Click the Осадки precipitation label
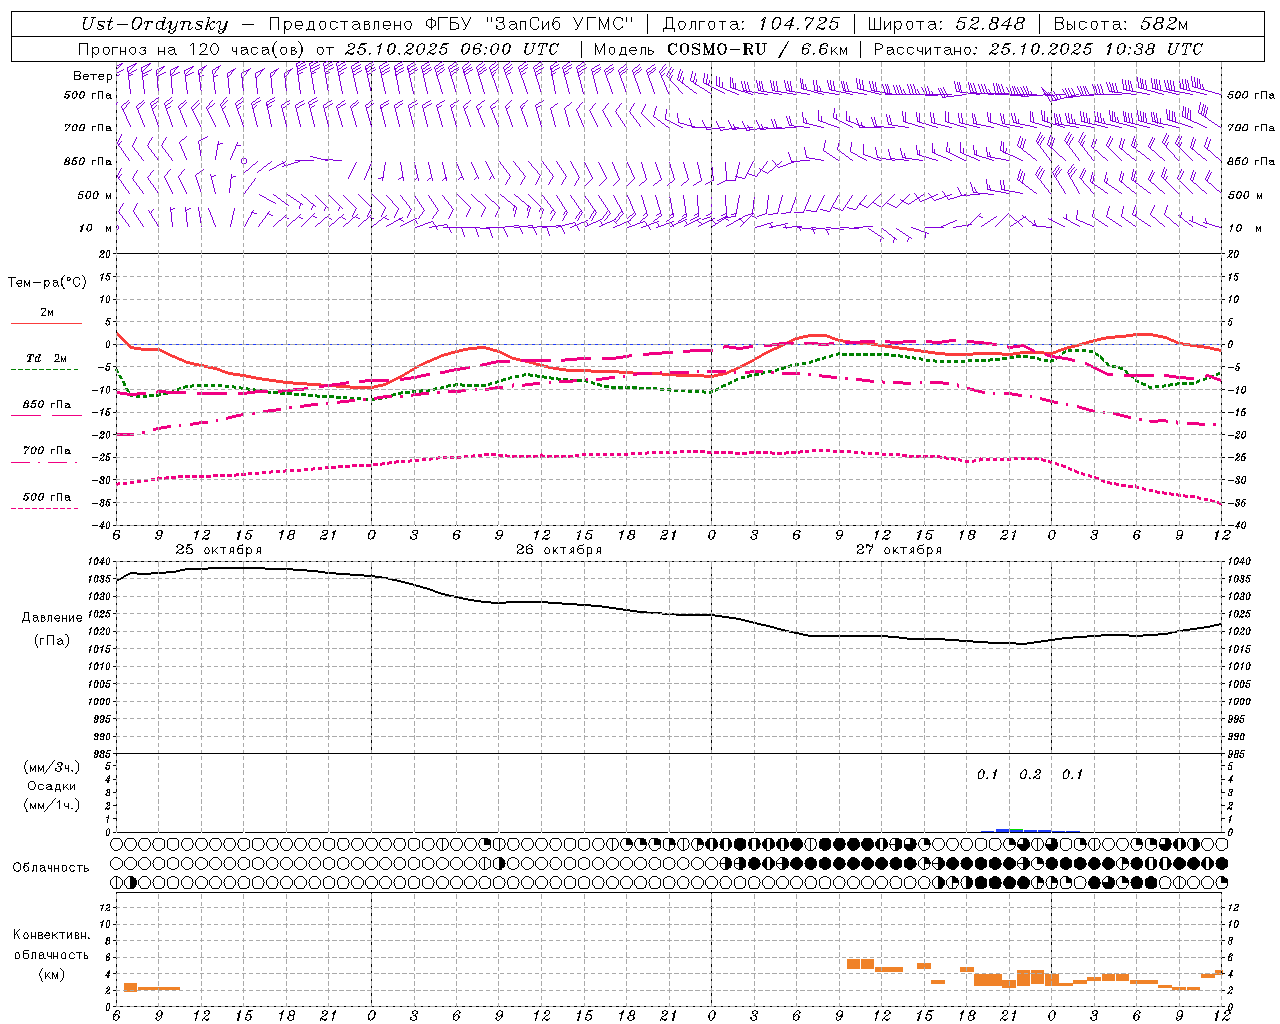This screenshot has width=1280, height=1024. click(52, 786)
